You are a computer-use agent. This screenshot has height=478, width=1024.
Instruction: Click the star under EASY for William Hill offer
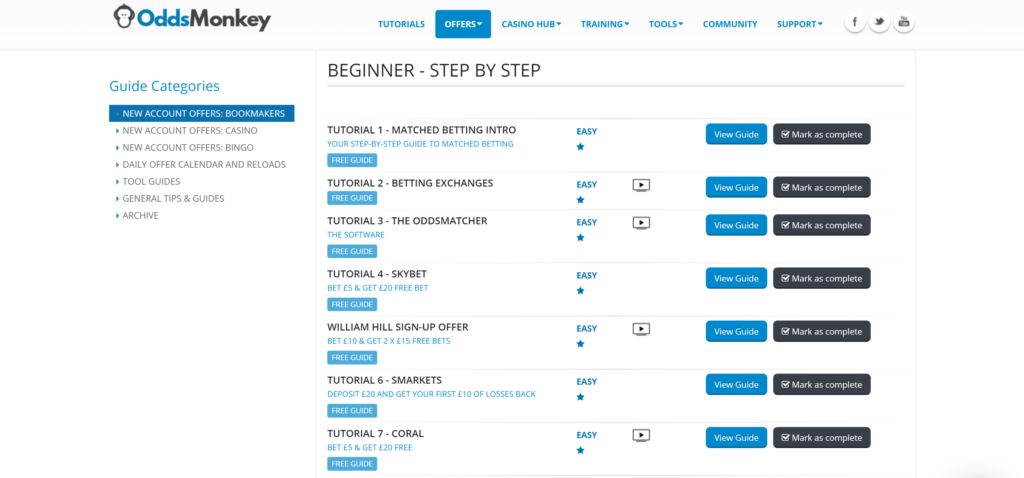pyautogui.click(x=580, y=344)
